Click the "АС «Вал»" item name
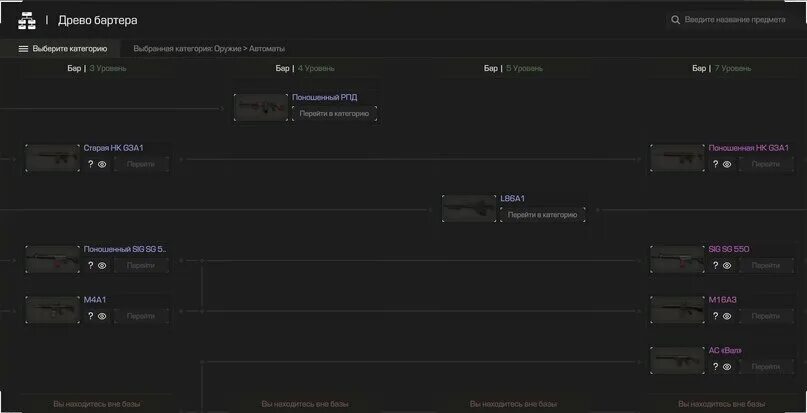The image size is (807, 413). [726, 350]
